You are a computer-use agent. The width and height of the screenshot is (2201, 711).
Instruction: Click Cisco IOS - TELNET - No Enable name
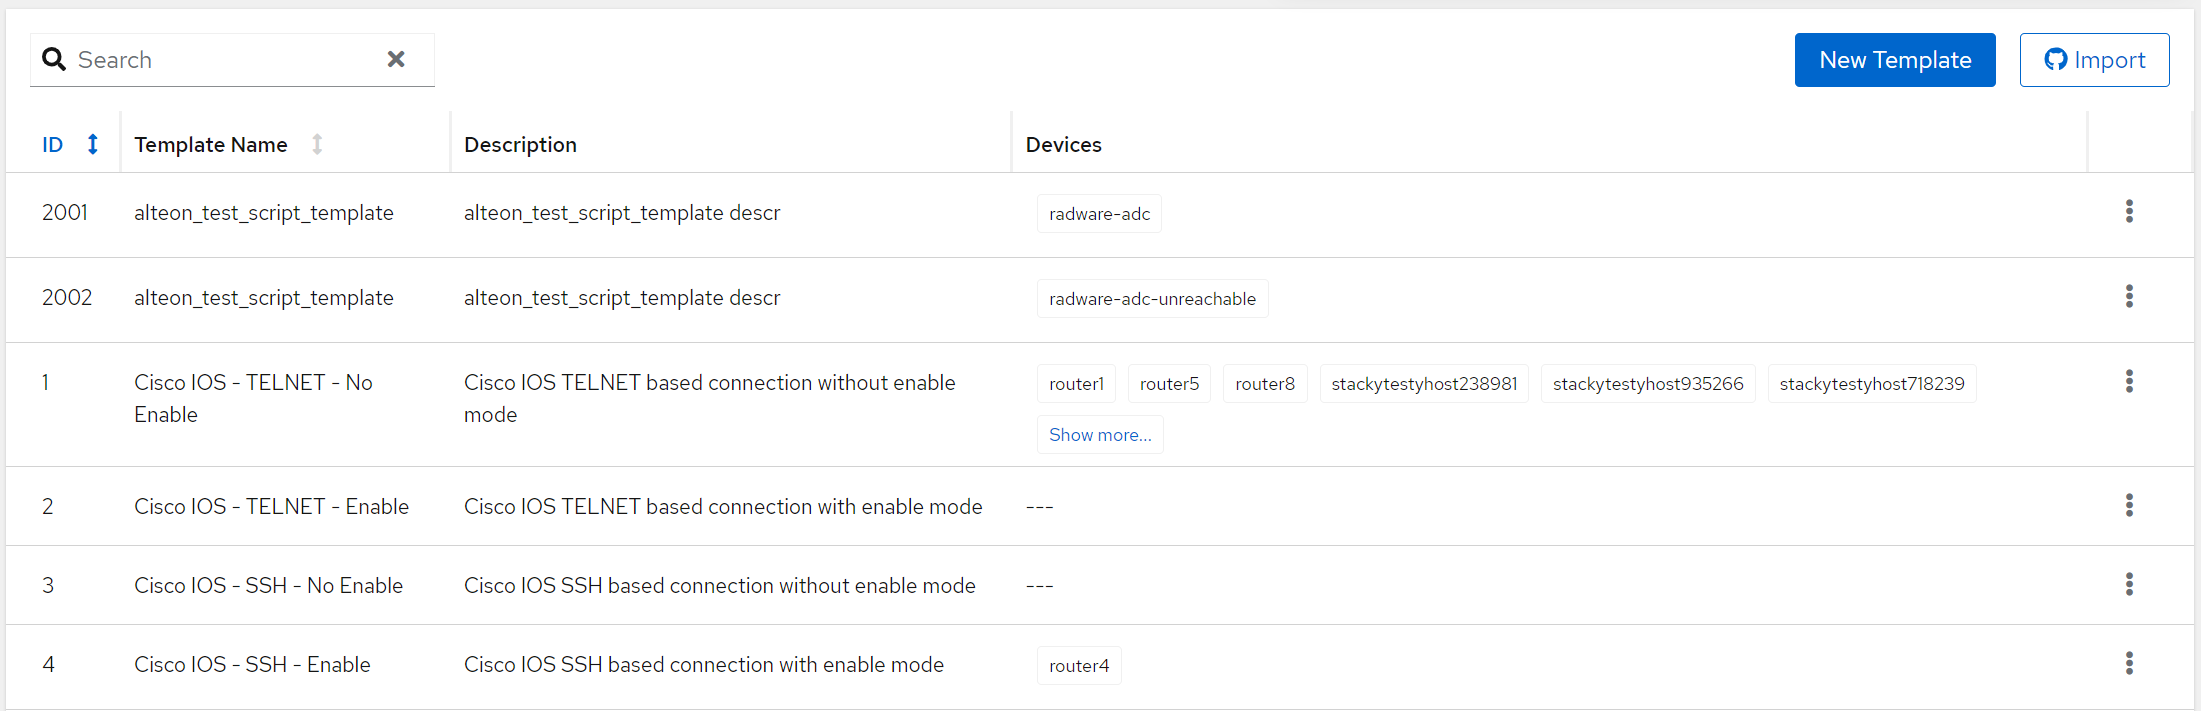(x=253, y=399)
